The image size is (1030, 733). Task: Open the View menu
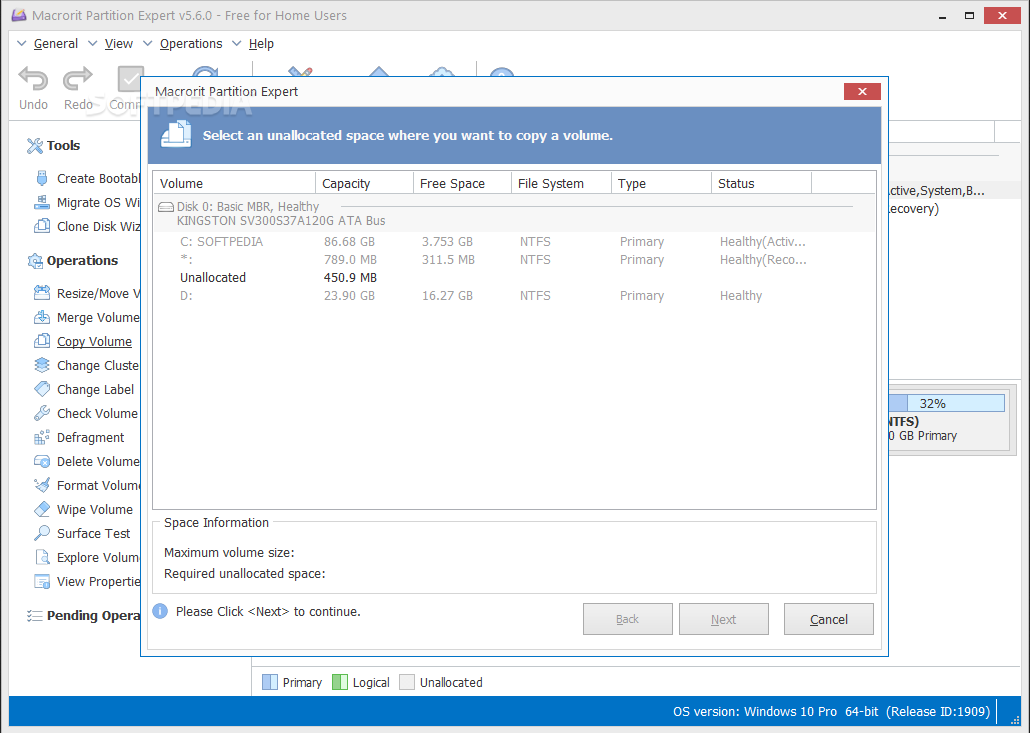coord(119,43)
